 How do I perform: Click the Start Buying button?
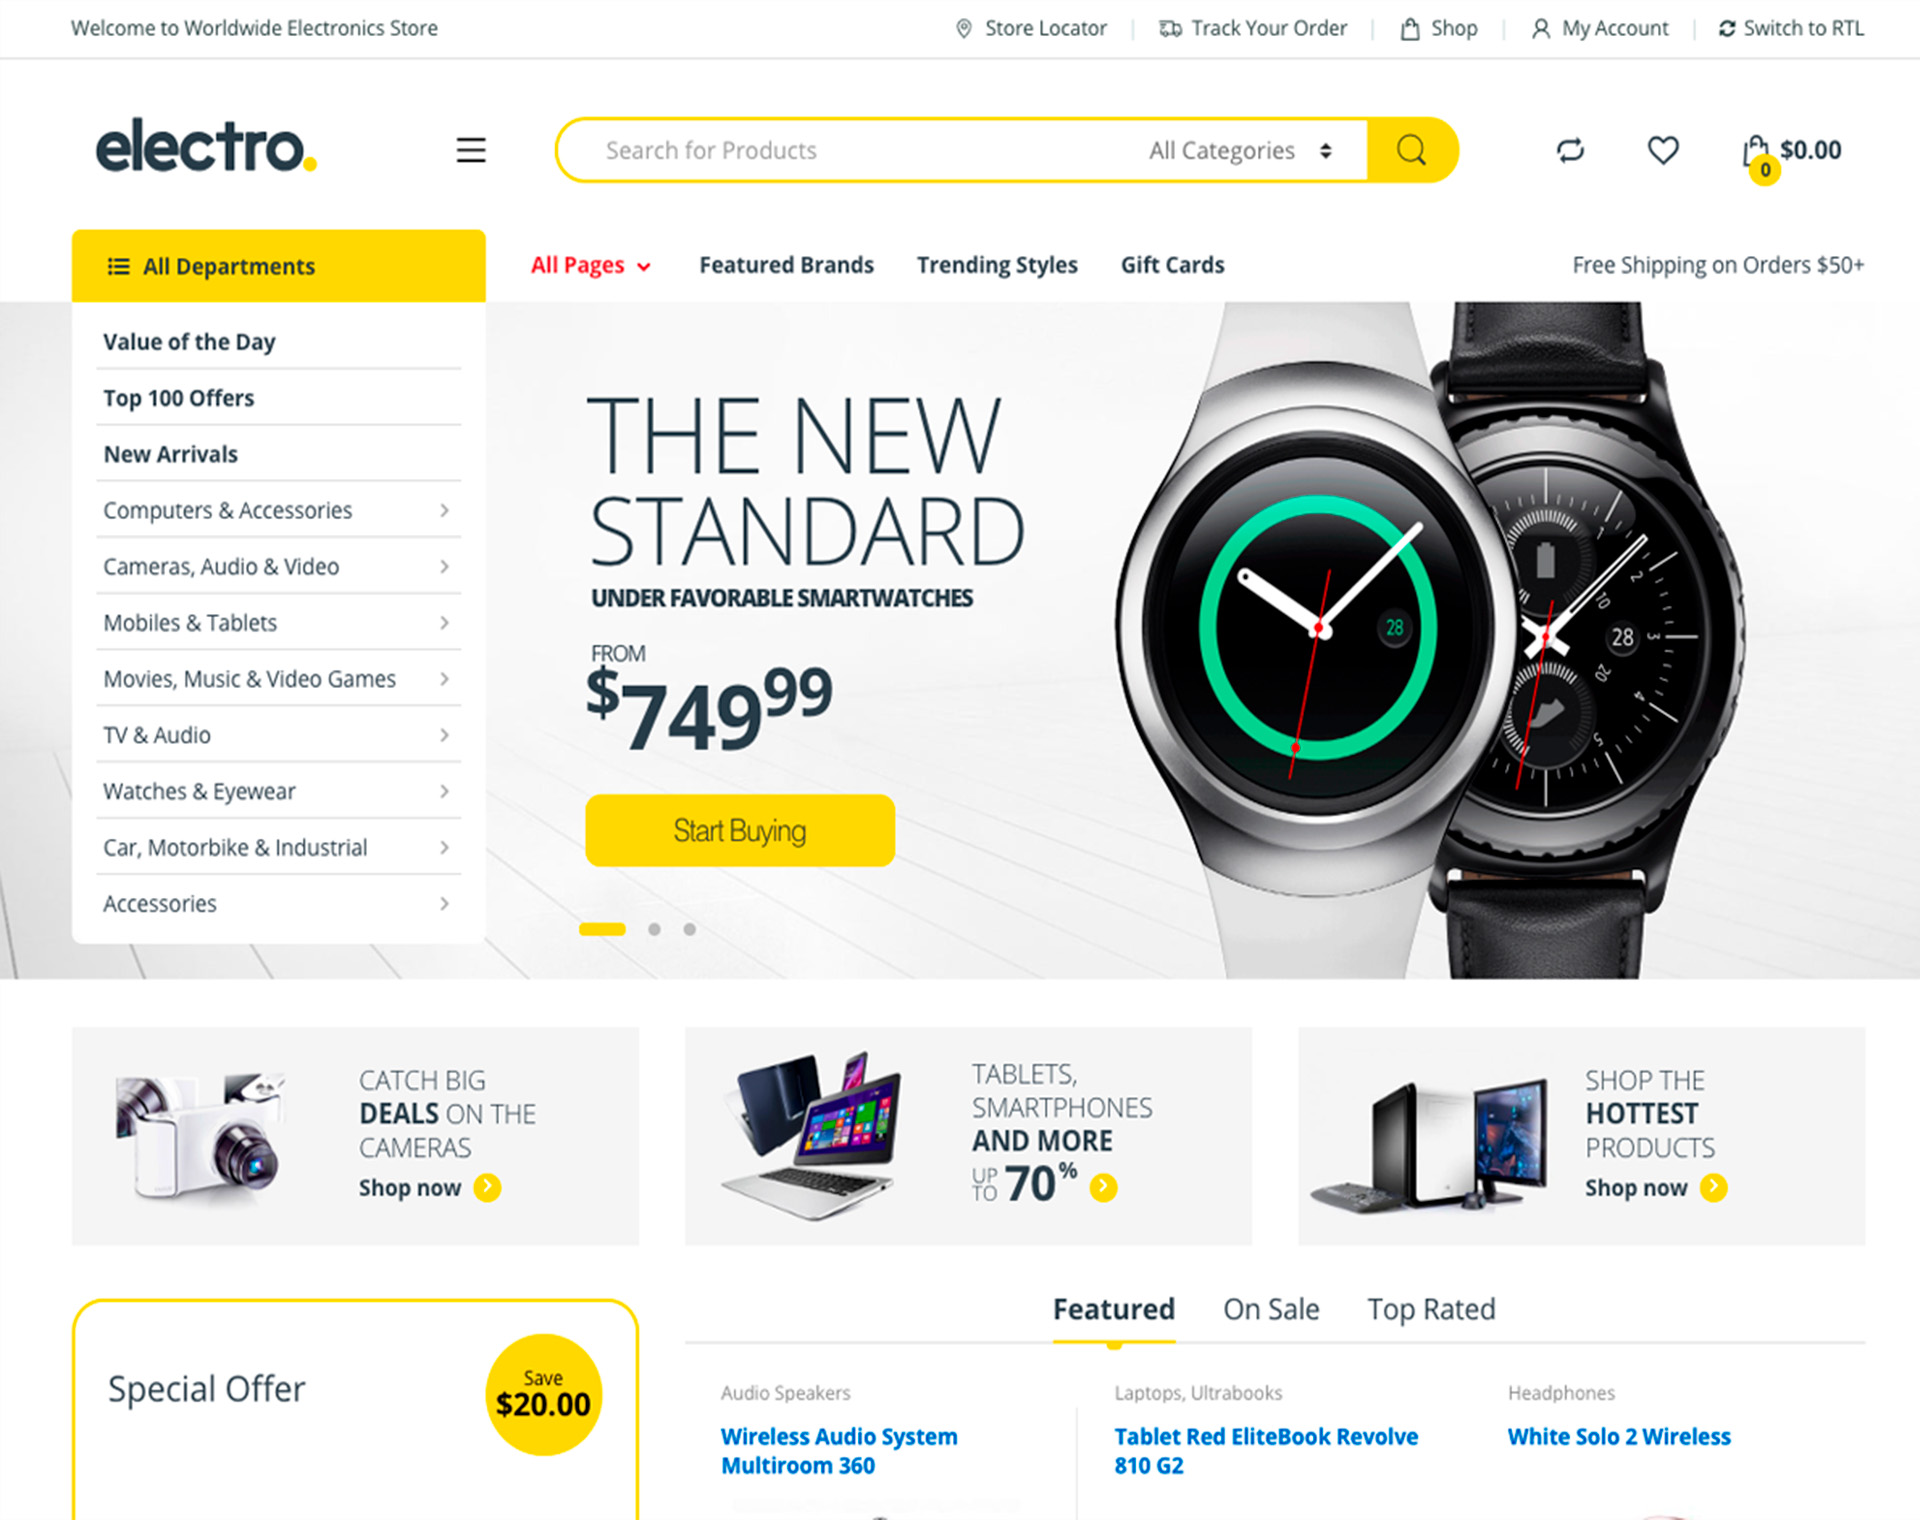(x=740, y=830)
